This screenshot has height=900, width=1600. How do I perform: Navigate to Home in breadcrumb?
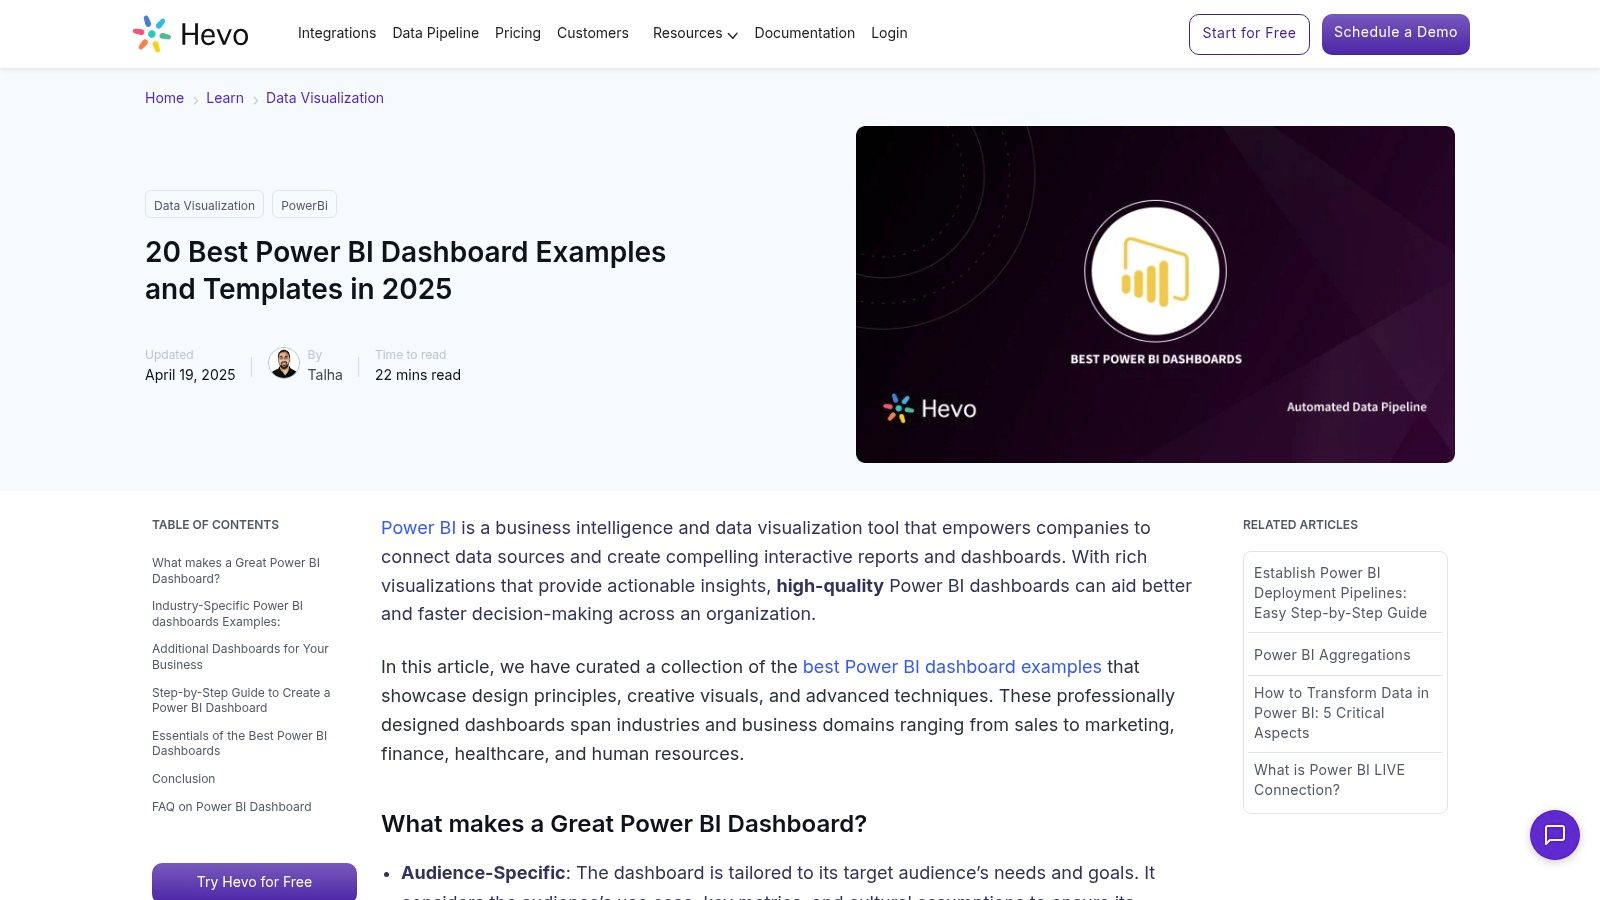pos(164,98)
